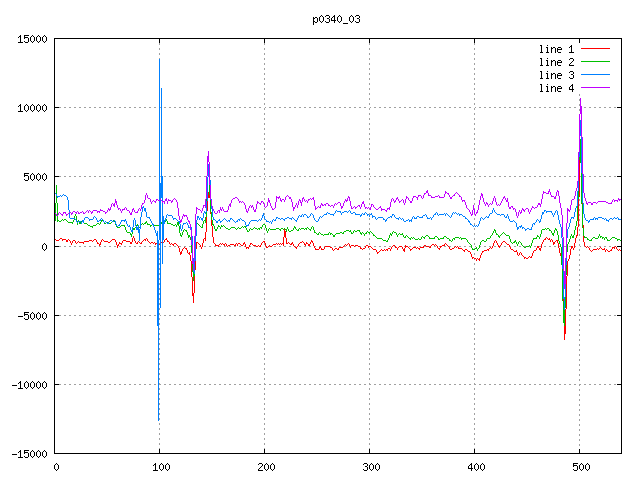Click the tall blue spike peak near x=100
640x480 pixels.
pyautogui.click(x=160, y=60)
